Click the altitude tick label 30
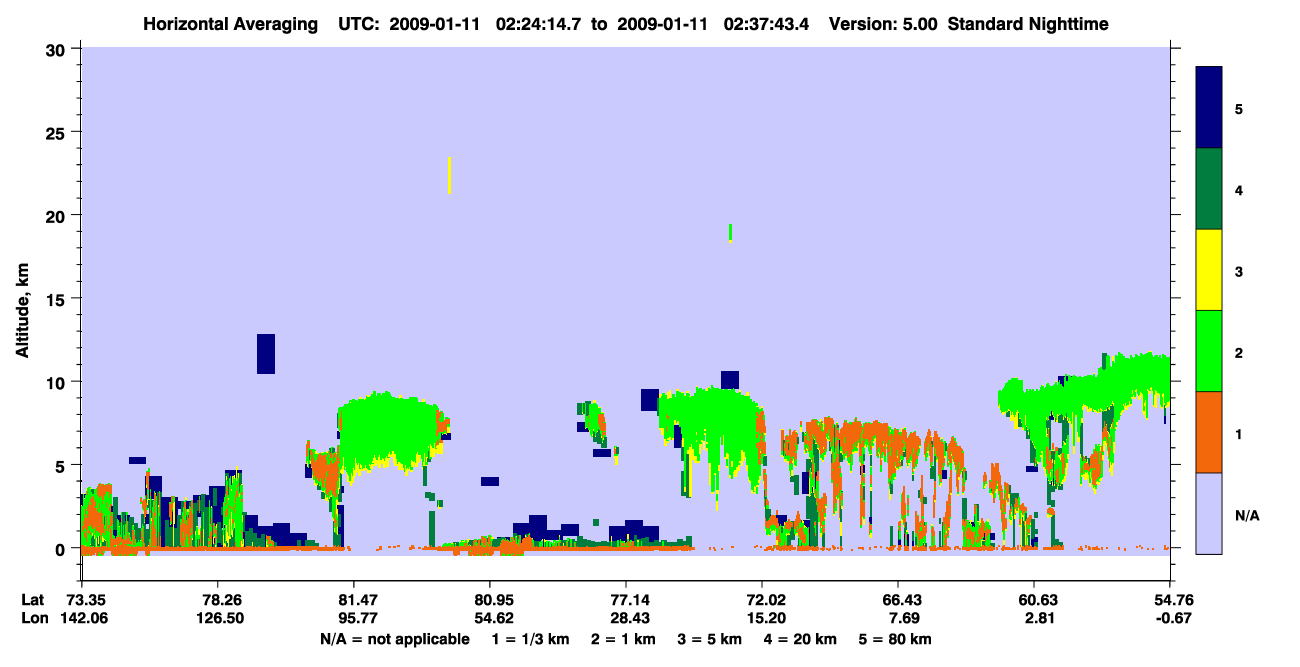 click(x=58, y=49)
